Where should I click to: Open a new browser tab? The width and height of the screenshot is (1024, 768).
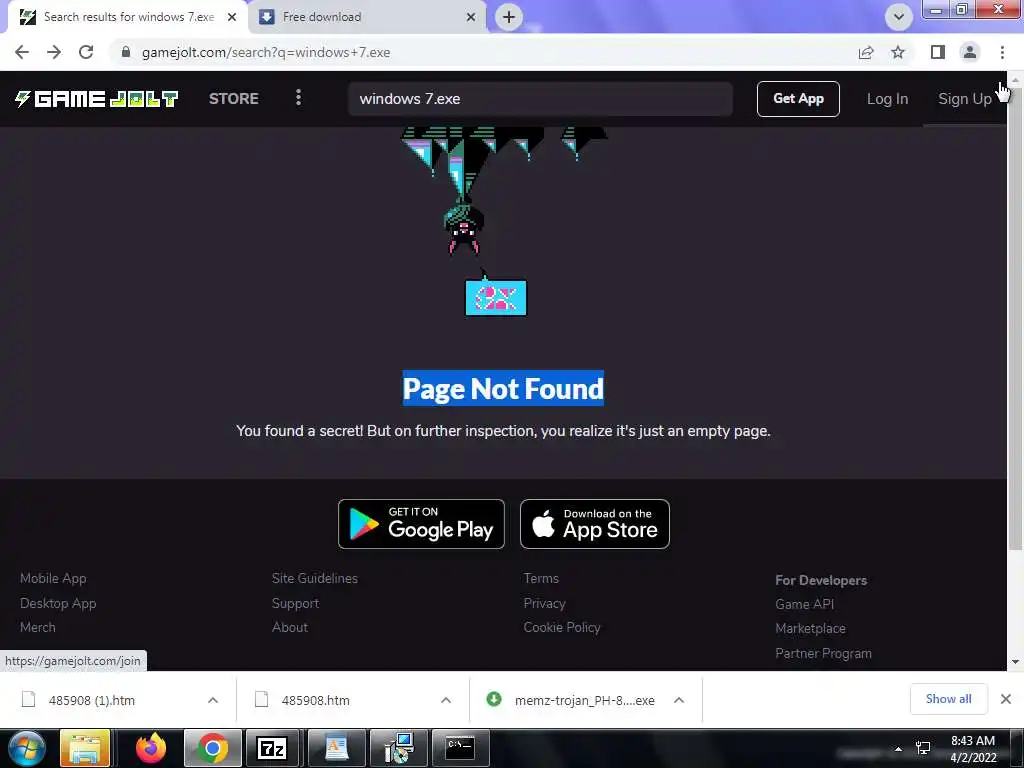[x=509, y=17]
